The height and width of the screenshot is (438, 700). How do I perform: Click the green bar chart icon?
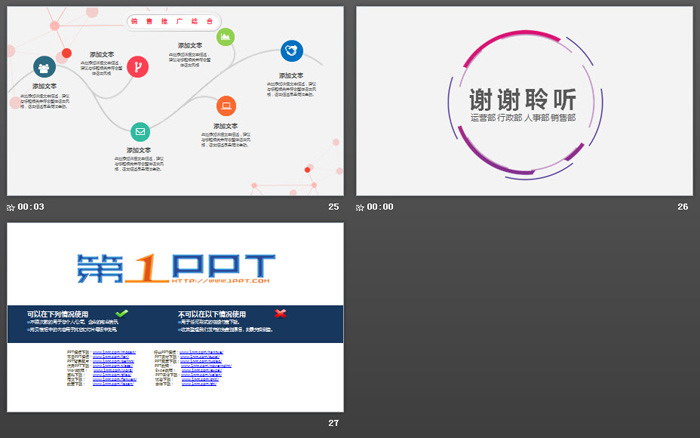click(226, 37)
